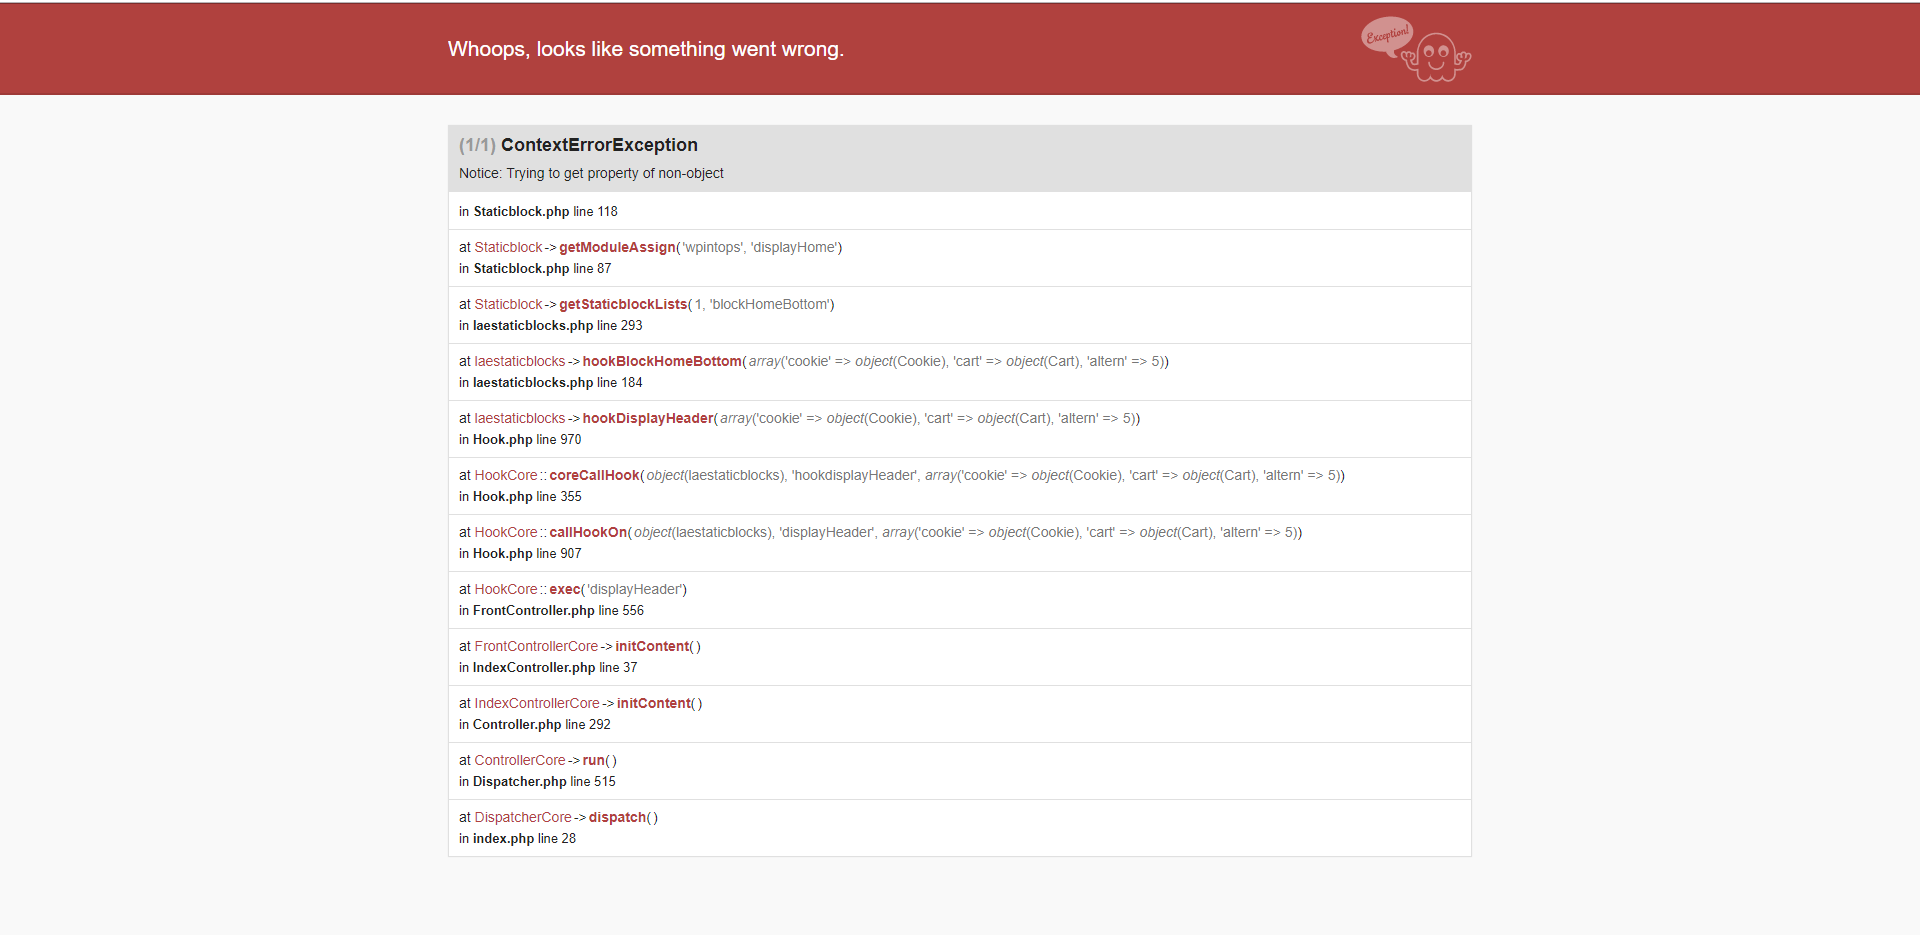Open the ControllerCore class link
Image resolution: width=1920 pixels, height=935 pixels.
pos(520,760)
